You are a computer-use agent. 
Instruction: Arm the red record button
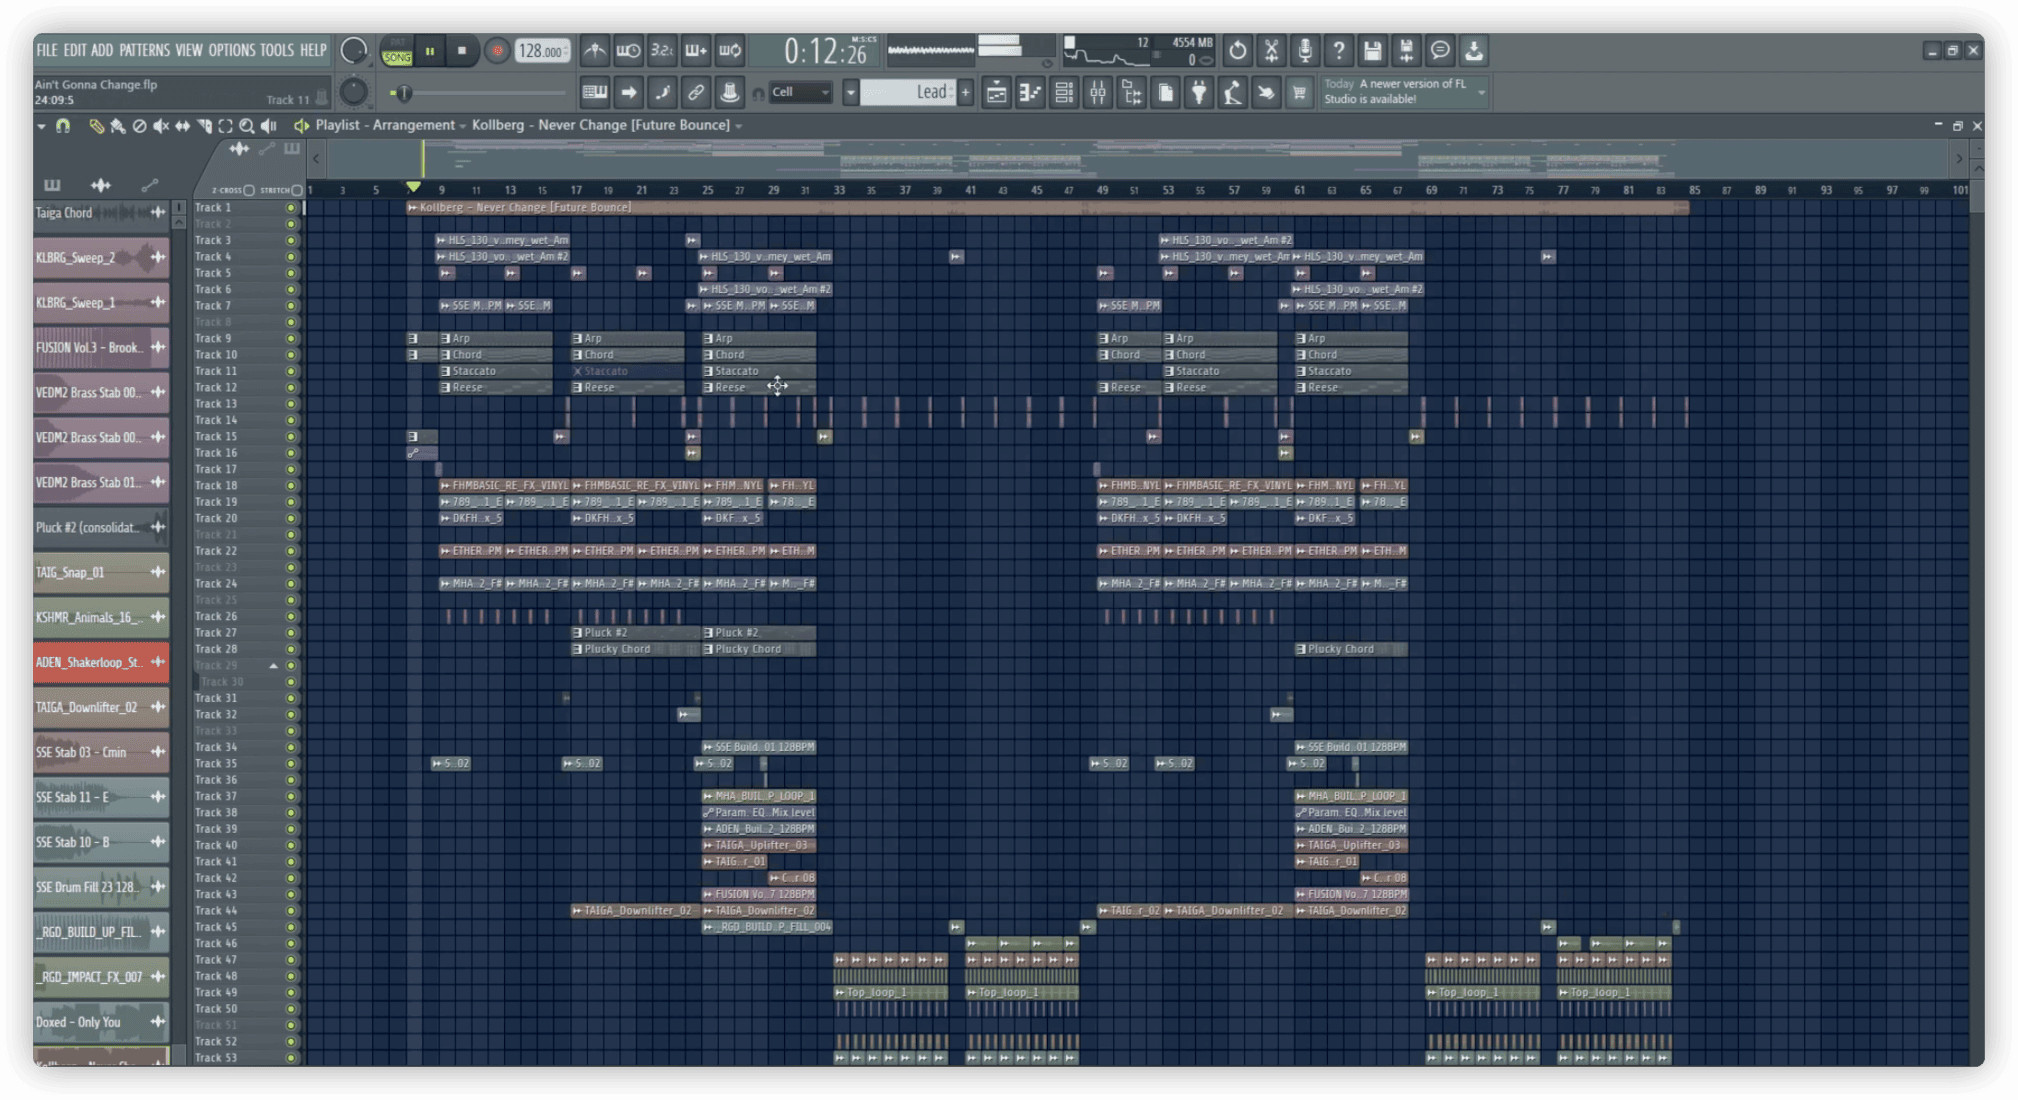click(496, 51)
